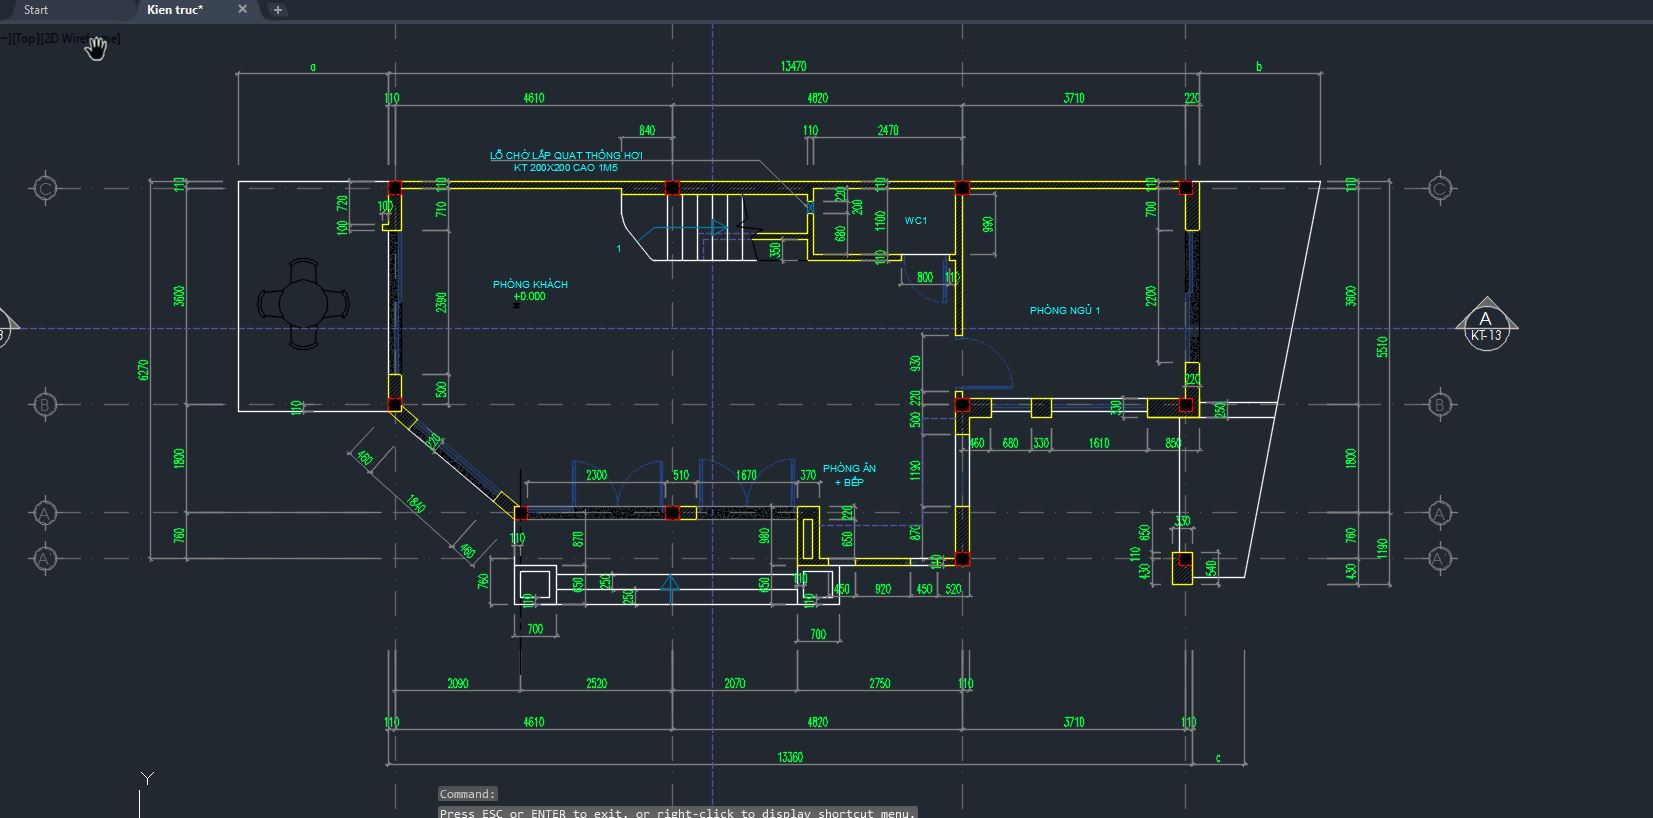Select the bedroom door swing arc
Image resolution: width=1653 pixels, height=818 pixels.
(x=988, y=364)
